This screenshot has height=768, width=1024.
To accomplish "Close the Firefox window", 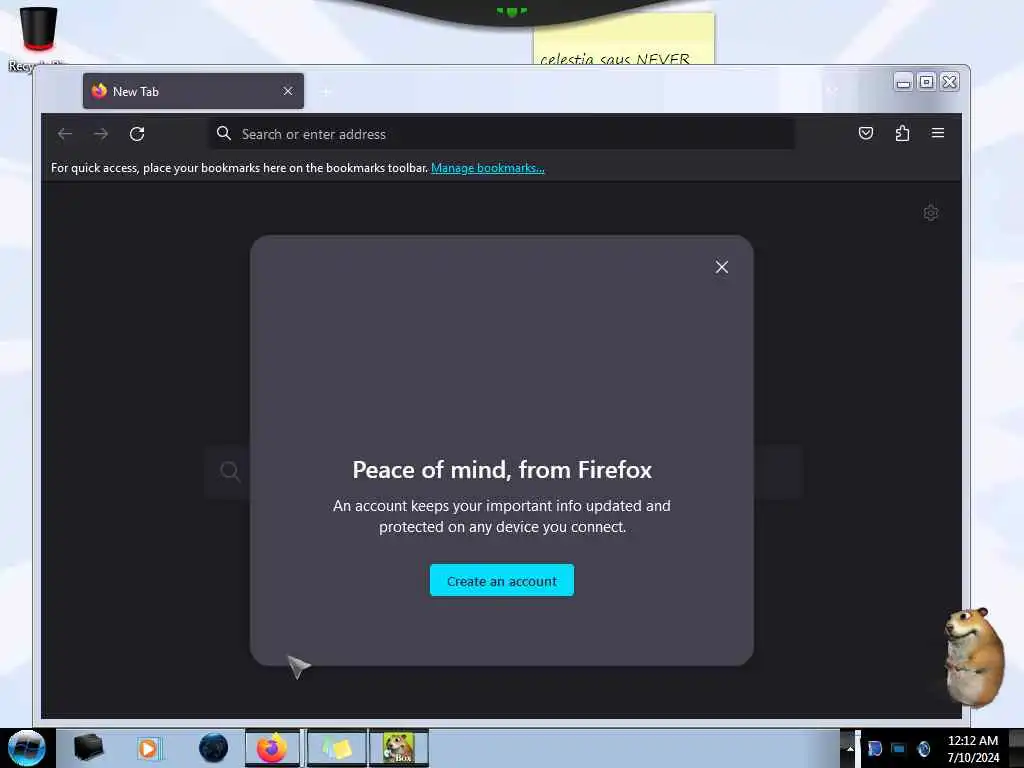I will click(950, 82).
